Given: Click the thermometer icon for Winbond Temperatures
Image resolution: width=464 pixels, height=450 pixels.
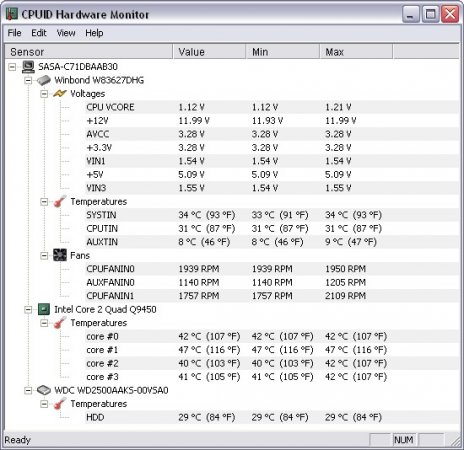Looking at the screenshot, I should click(60, 201).
